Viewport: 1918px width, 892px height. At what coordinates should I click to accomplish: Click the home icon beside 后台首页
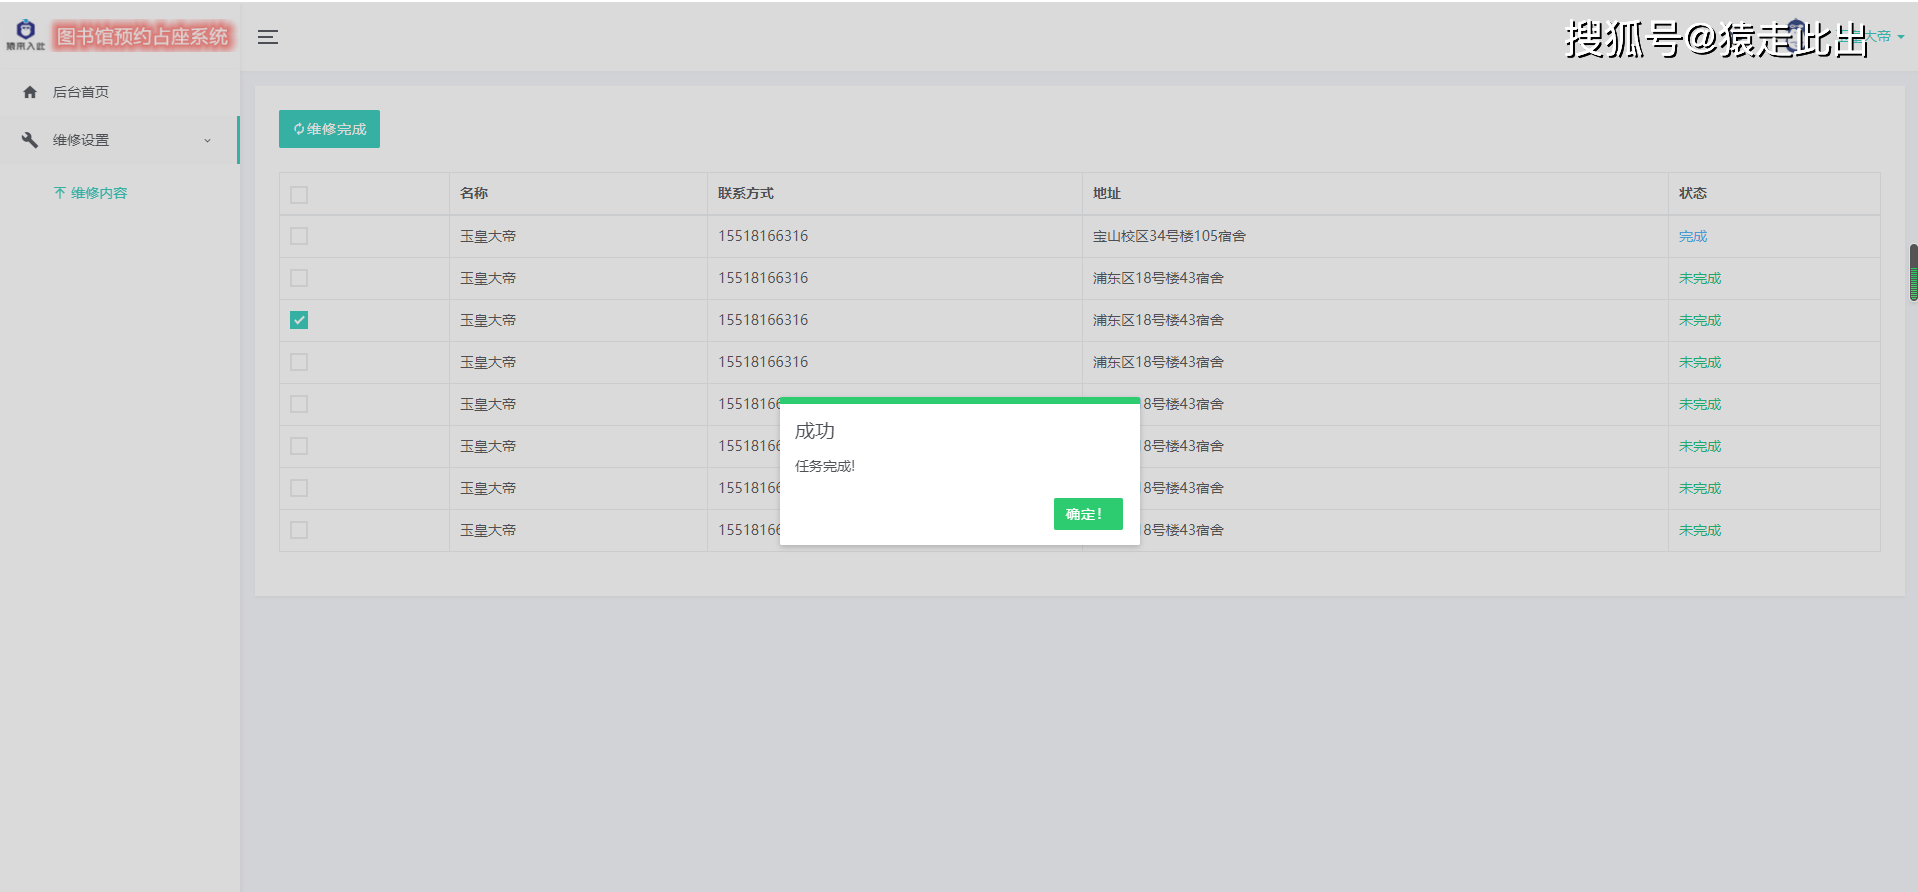coord(30,92)
